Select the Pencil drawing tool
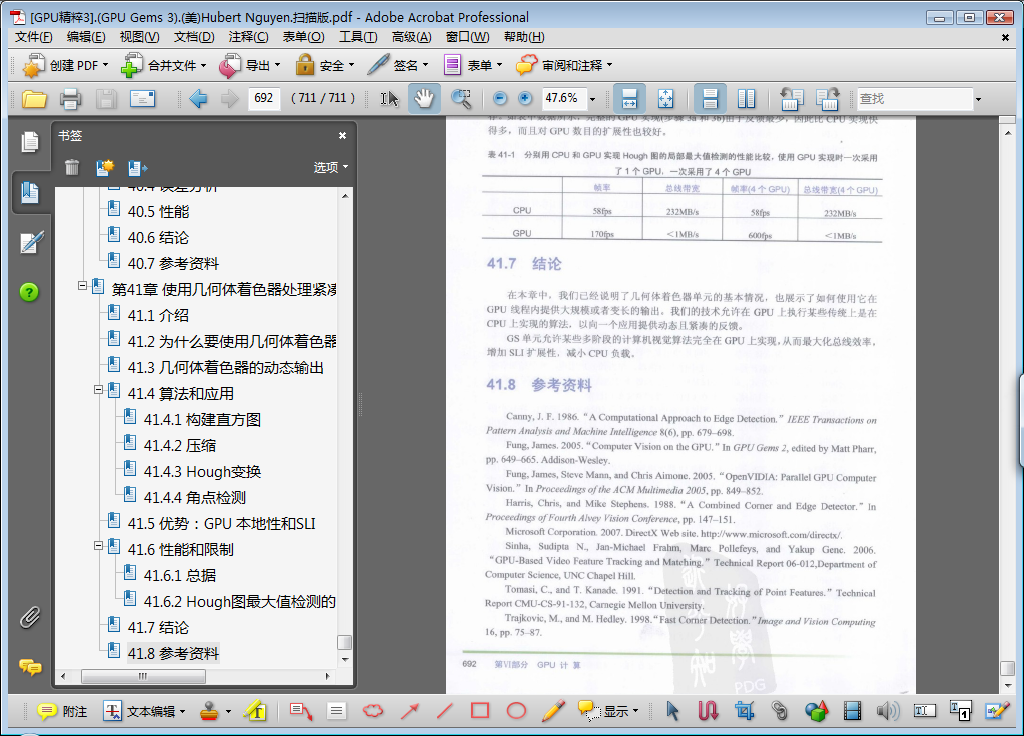The width and height of the screenshot is (1024, 736). pyautogui.click(x=553, y=711)
